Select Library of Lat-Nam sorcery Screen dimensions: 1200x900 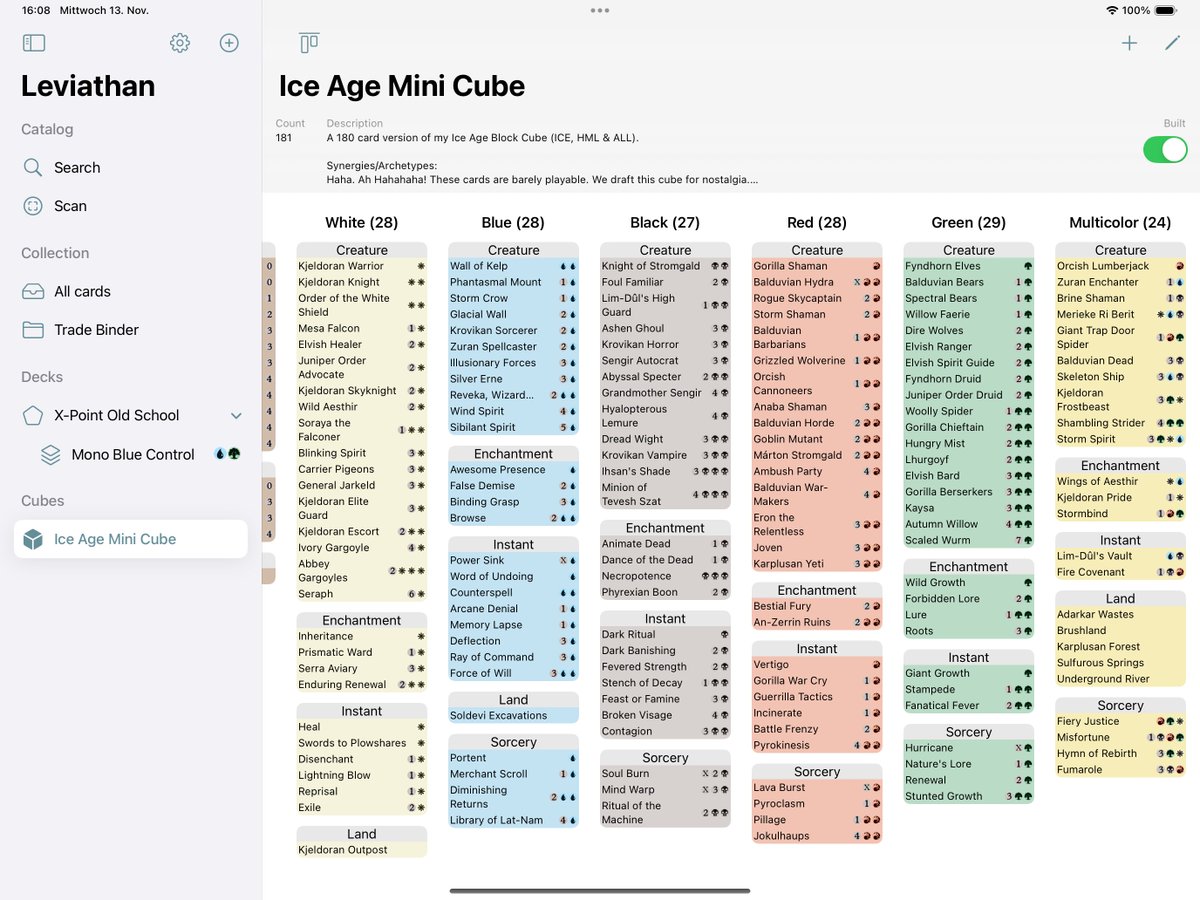513,820
